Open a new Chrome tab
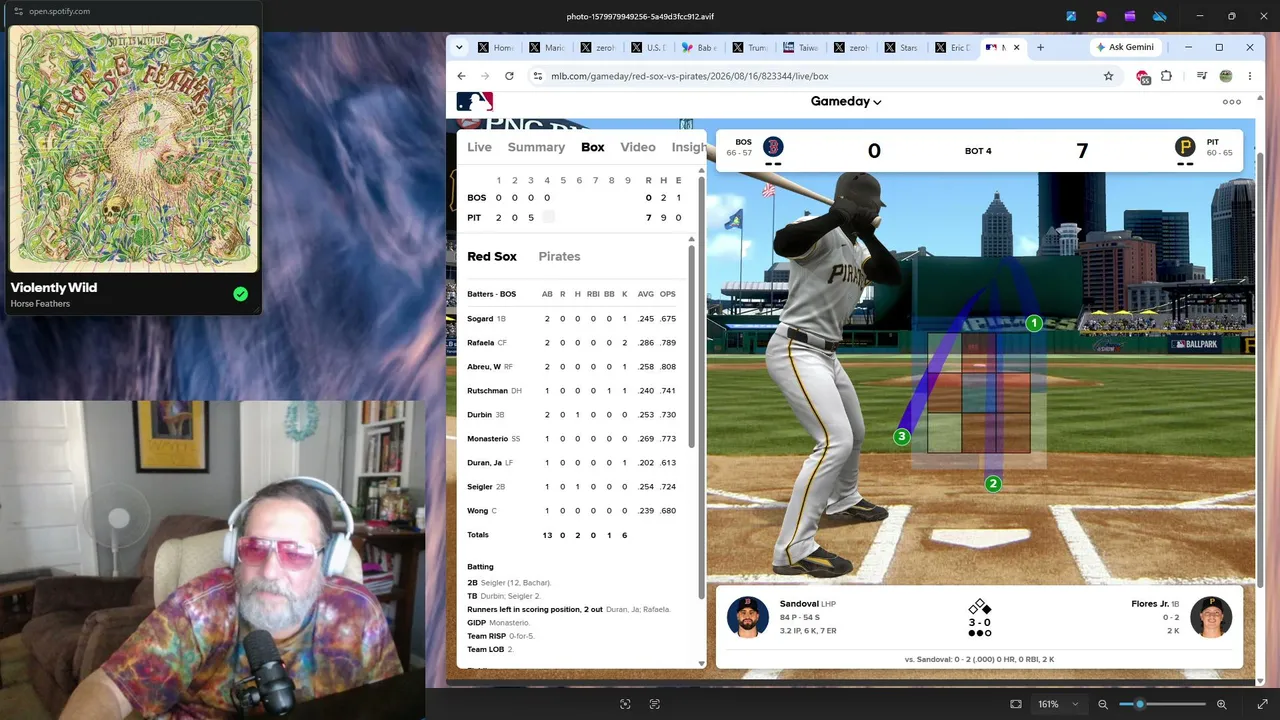 (1040, 47)
